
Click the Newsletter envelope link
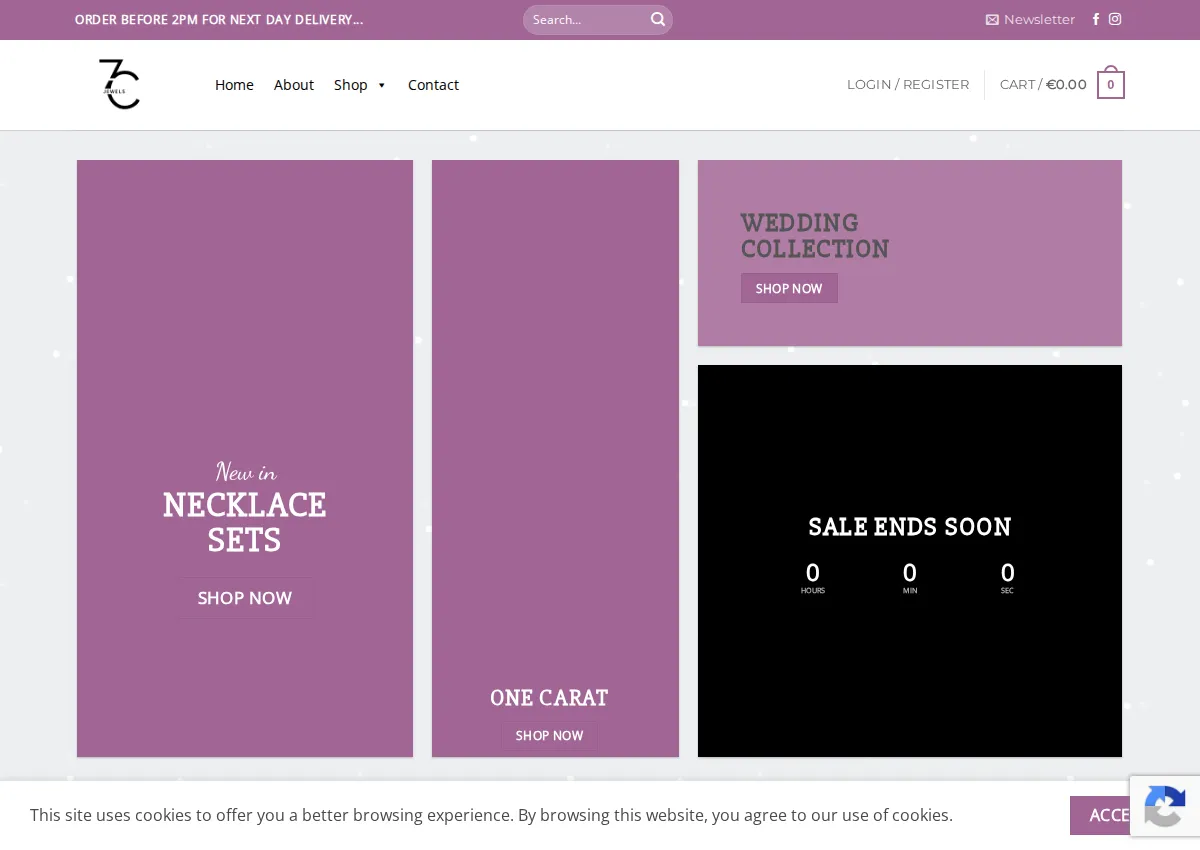point(1030,19)
